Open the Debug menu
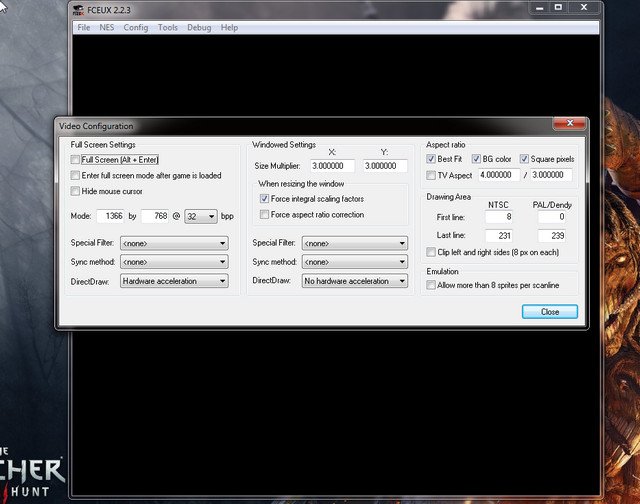Screen dimensions: 640x504 click(x=199, y=27)
